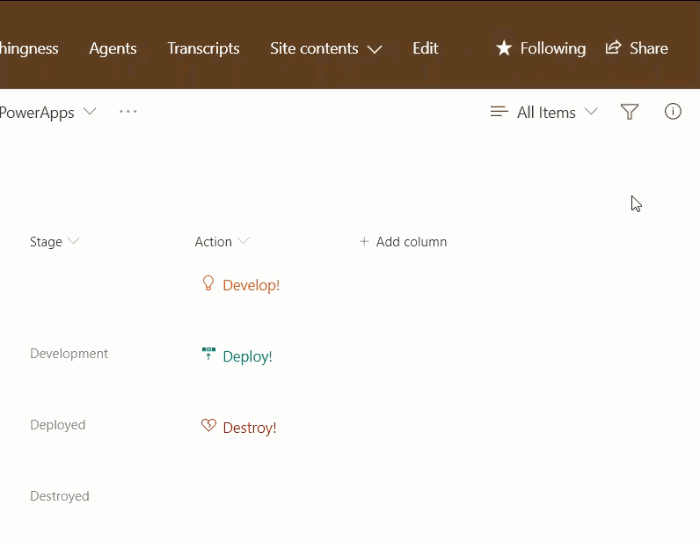Image resolution: width=700 pixels, height=542 pixels.
Task: Go to Transcripts in the navigation
Action: (x=203, y=48)
